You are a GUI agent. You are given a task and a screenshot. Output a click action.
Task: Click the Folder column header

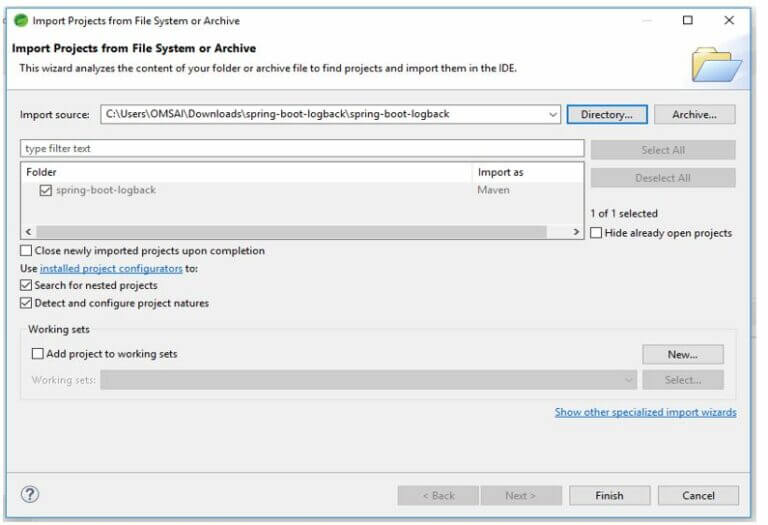(x=247, y=172)
